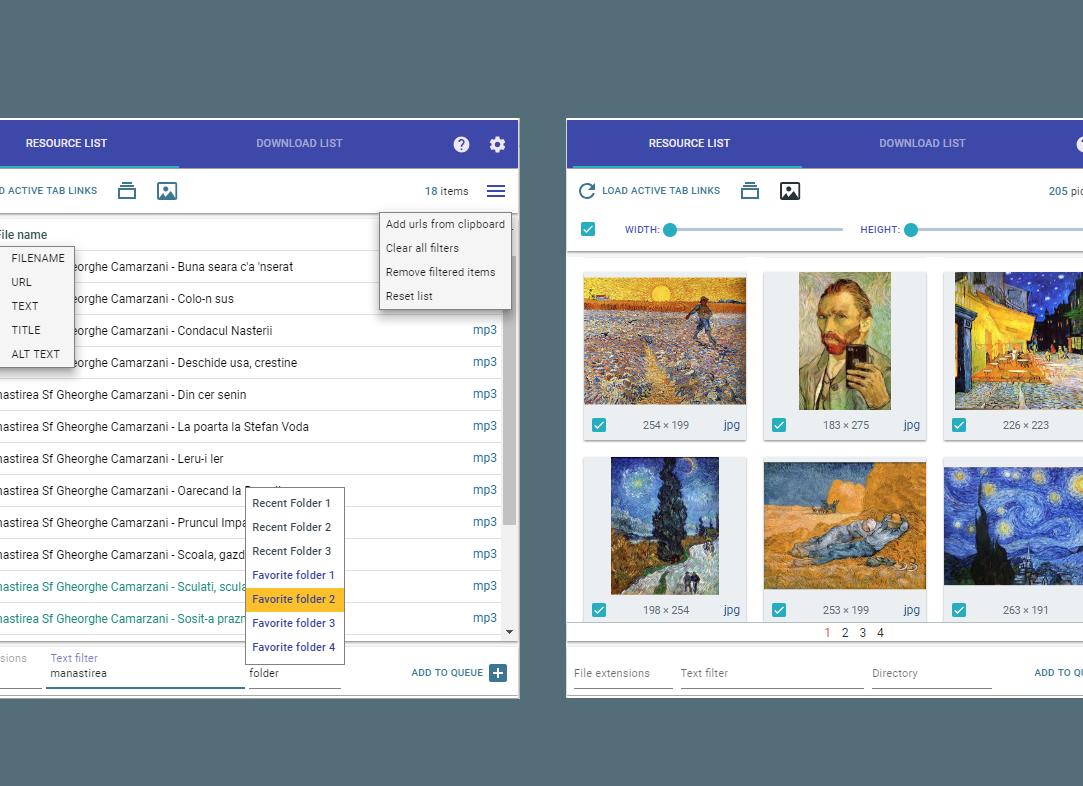Click the reload icon in right panel
This screenshot has height=786, width=1083.
587,191
